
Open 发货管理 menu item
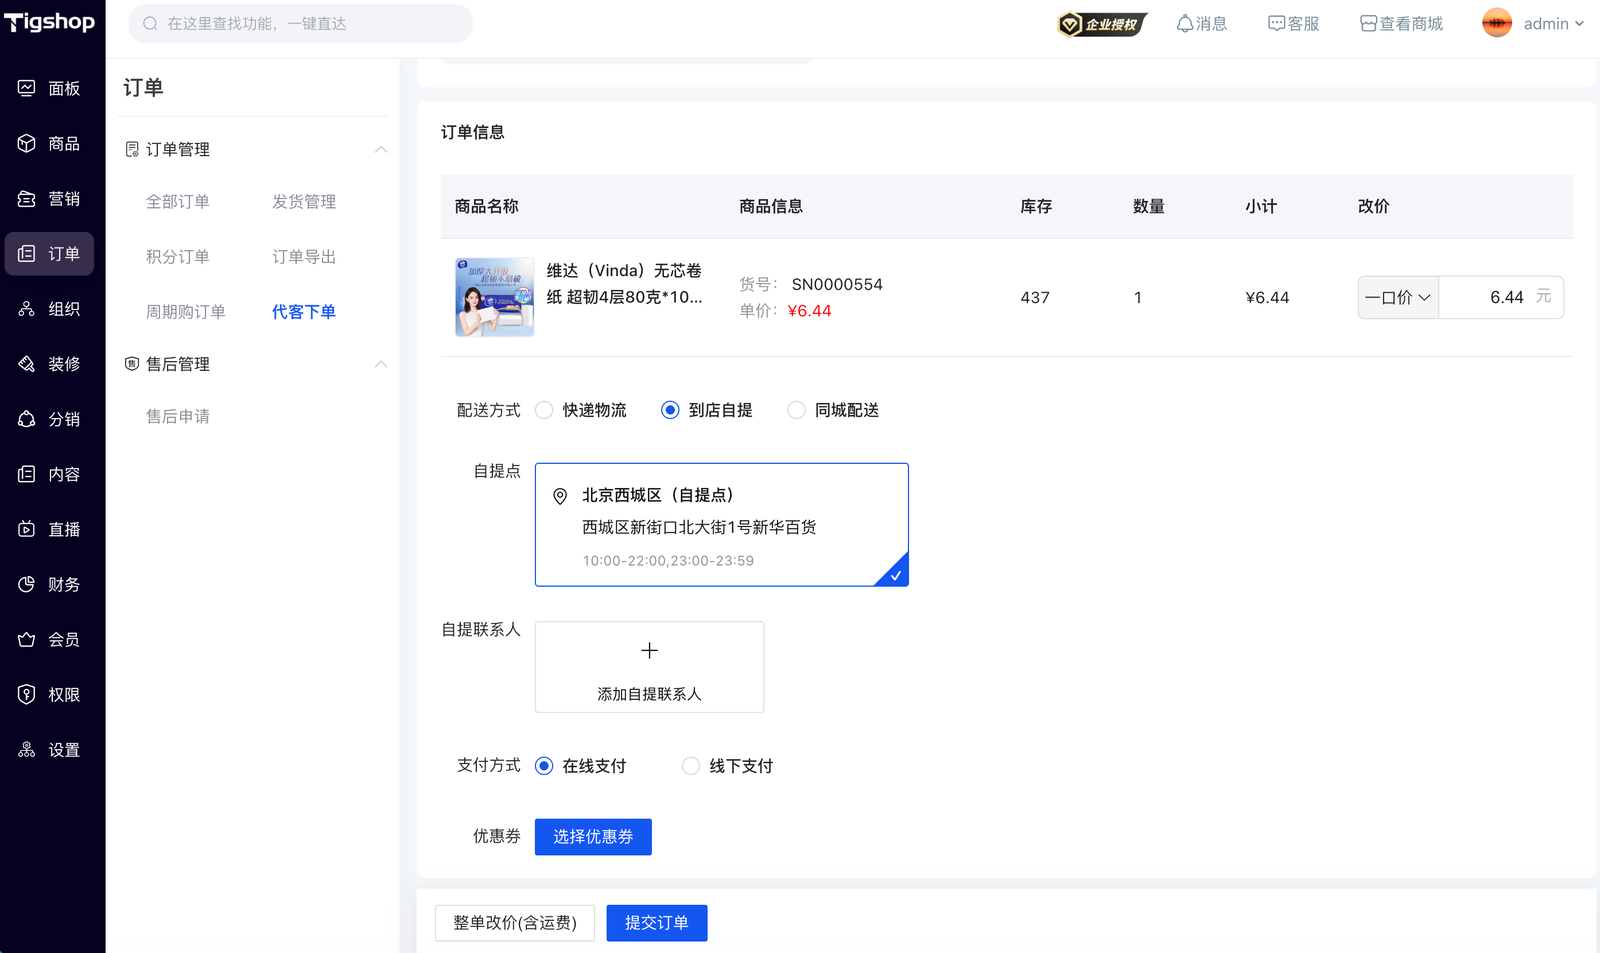(x=304, y=202)
